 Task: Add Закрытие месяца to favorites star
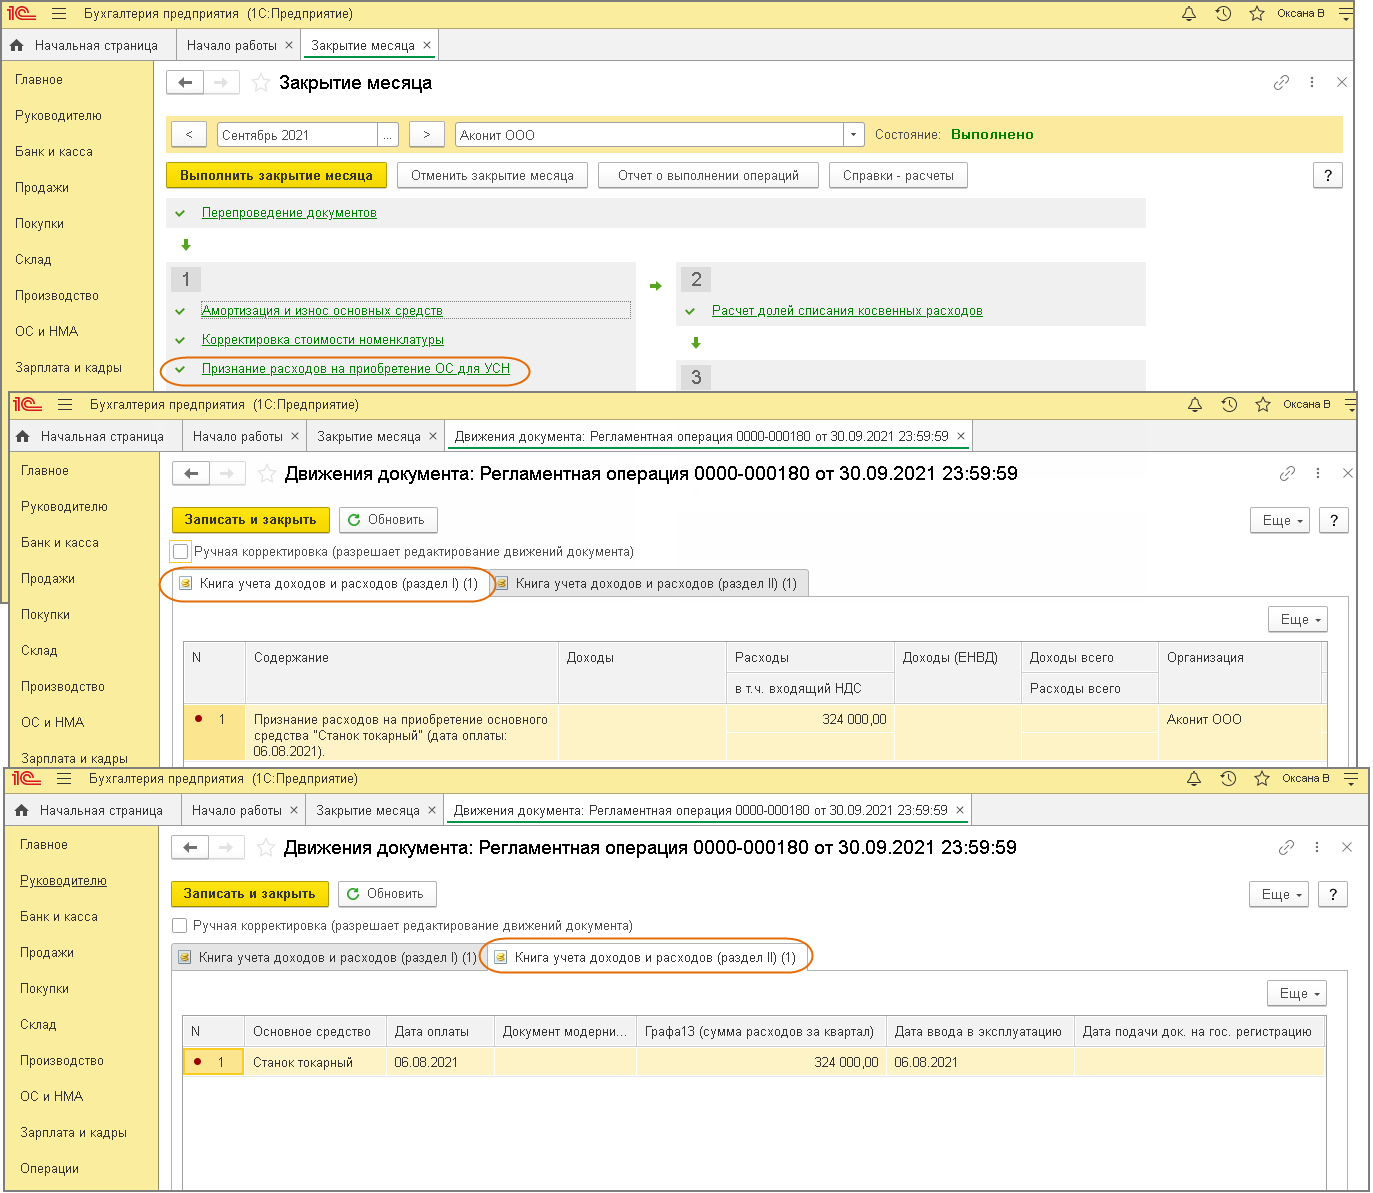point(260,83)
